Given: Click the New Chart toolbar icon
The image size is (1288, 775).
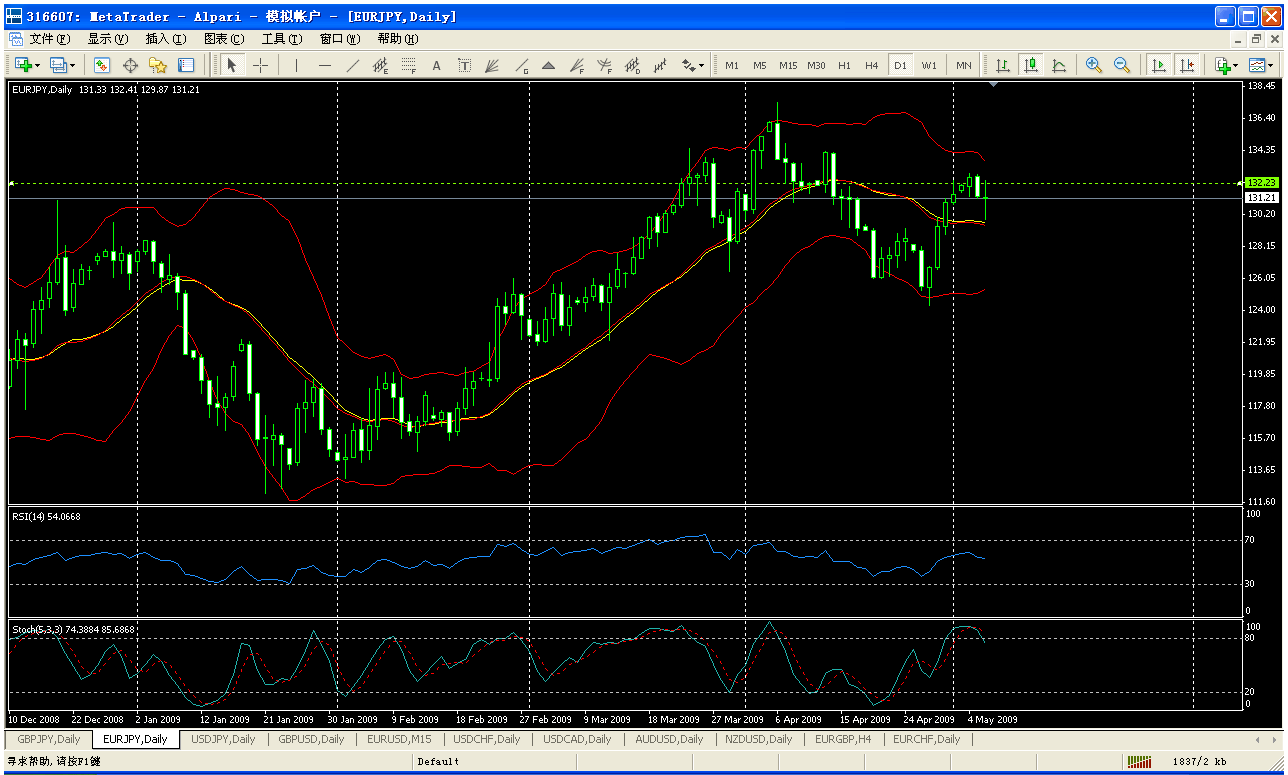Looking at the screenshot, I should [22, 65].
